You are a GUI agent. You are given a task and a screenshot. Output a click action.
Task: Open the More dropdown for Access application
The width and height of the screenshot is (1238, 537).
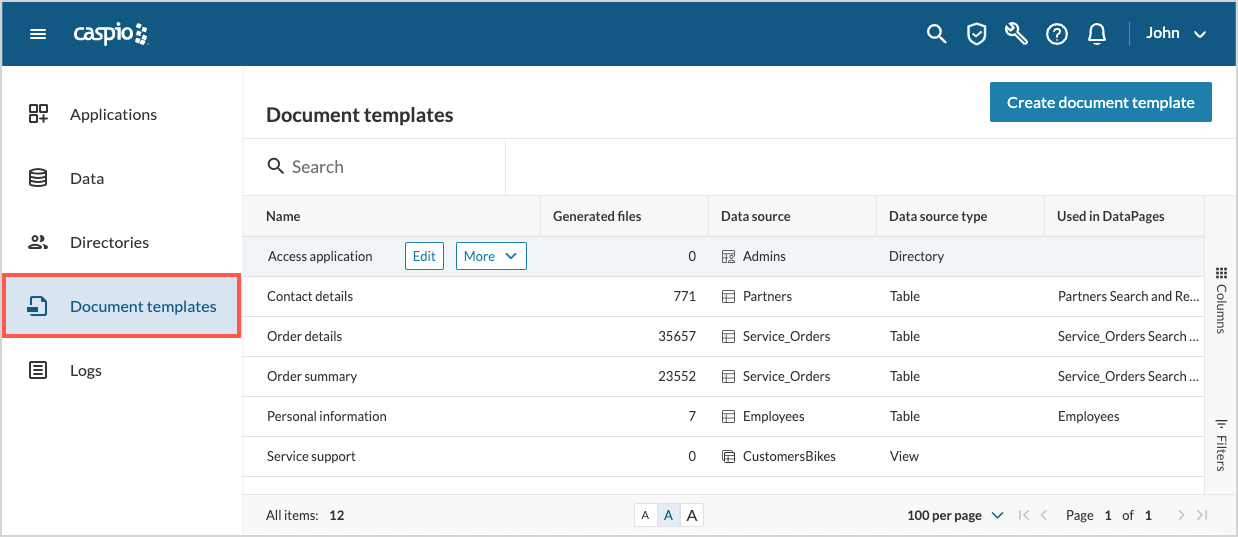[x=491, y=256]
